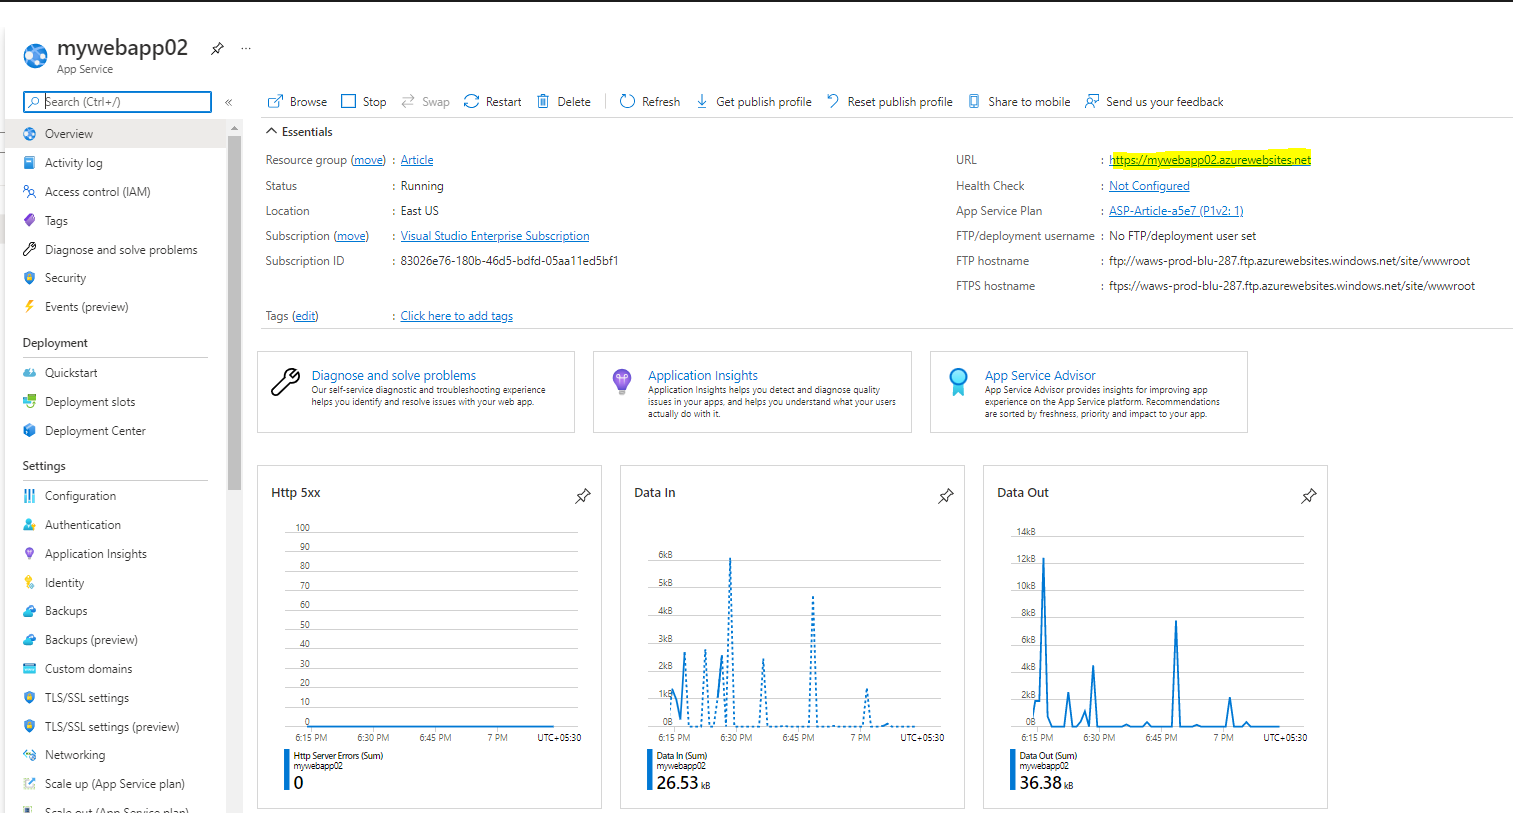
Task: Open the Diagnose and solve problems card
Action: click(415, 391)
